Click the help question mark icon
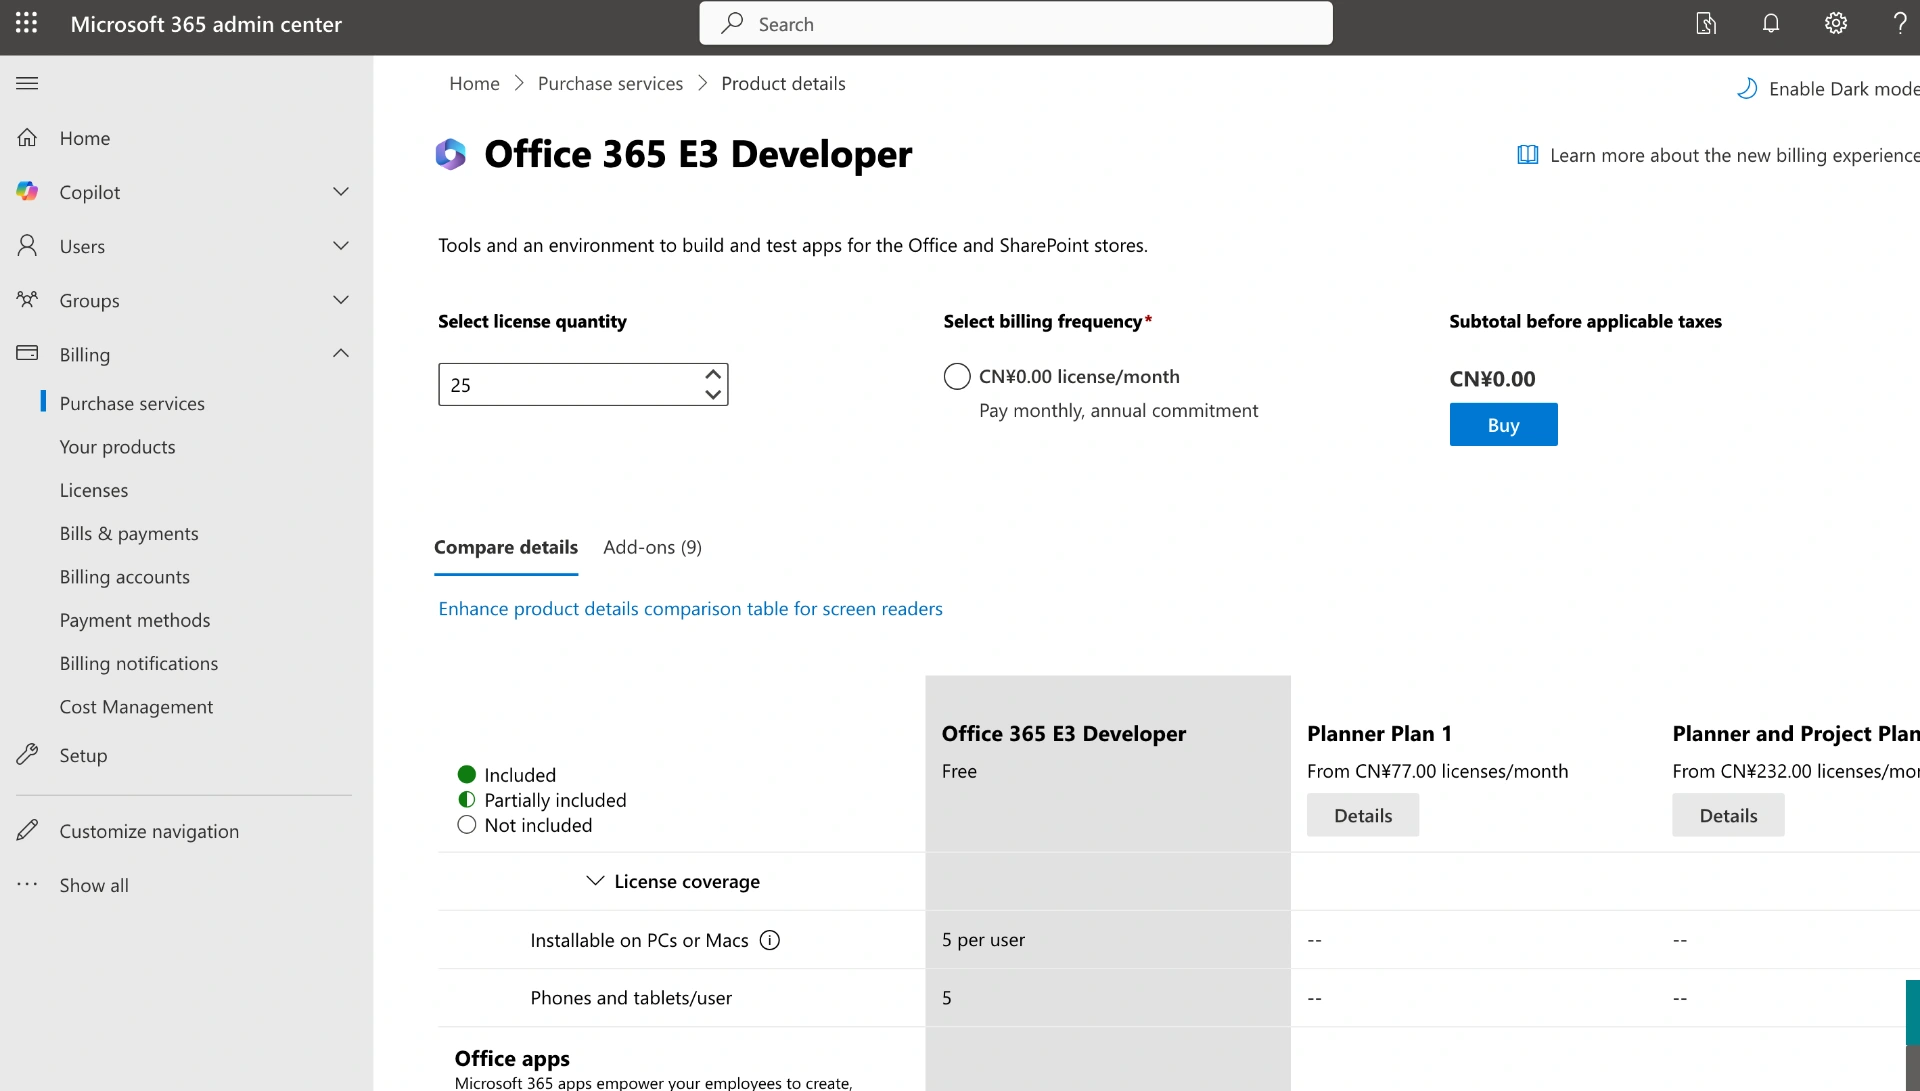This screenshot has height=1091, width=1920. point(1899,24)
